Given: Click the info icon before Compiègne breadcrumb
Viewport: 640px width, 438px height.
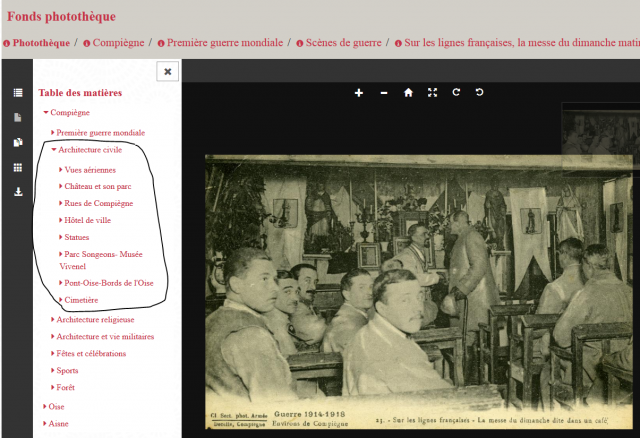Looking at the screenshot, I should (x=87, y=43).
